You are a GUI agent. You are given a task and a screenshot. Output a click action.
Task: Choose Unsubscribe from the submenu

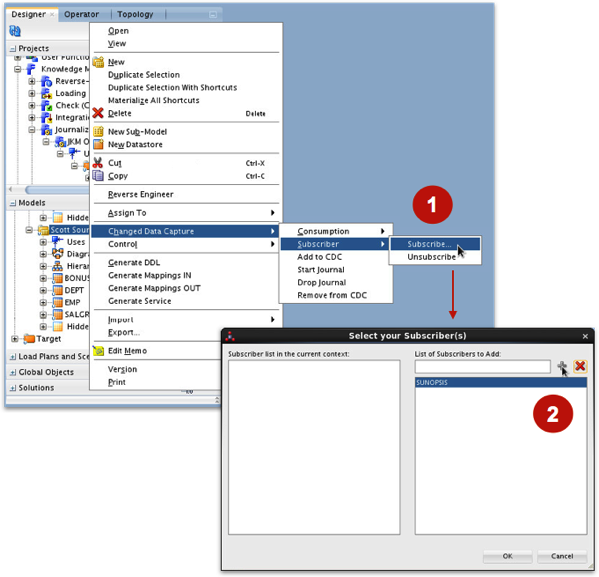[x=435, y=257]
